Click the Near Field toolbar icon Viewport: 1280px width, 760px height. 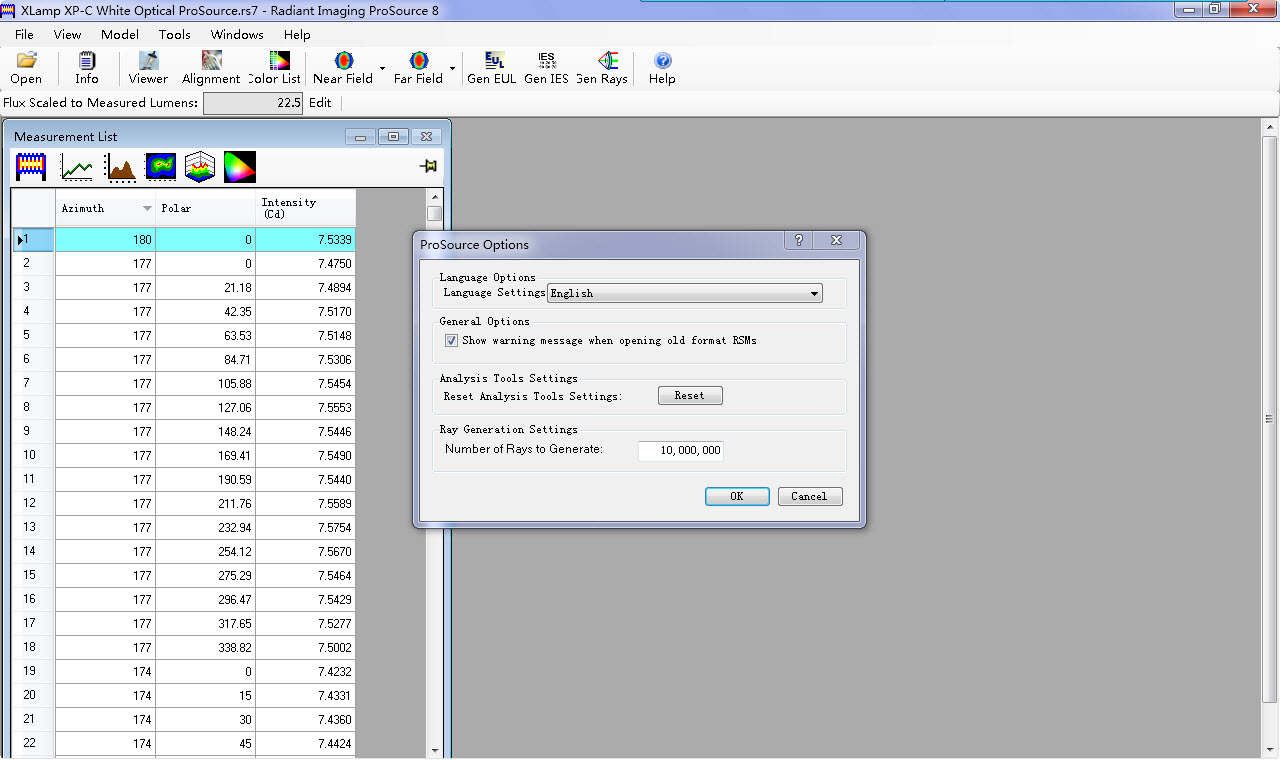(343, 68)
